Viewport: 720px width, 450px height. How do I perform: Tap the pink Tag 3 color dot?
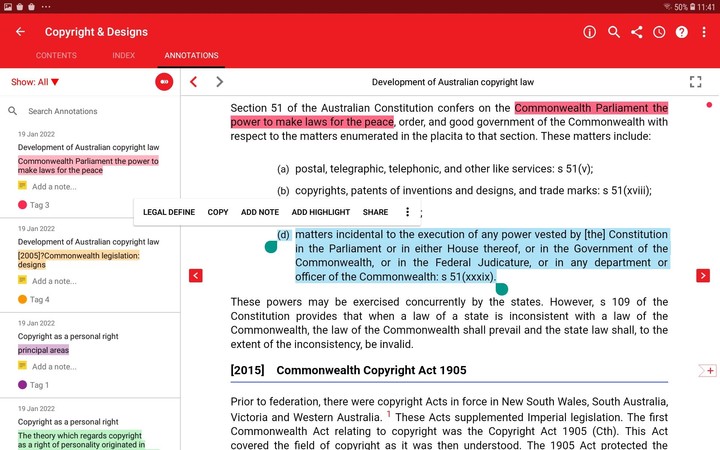(x=23, y=205)
